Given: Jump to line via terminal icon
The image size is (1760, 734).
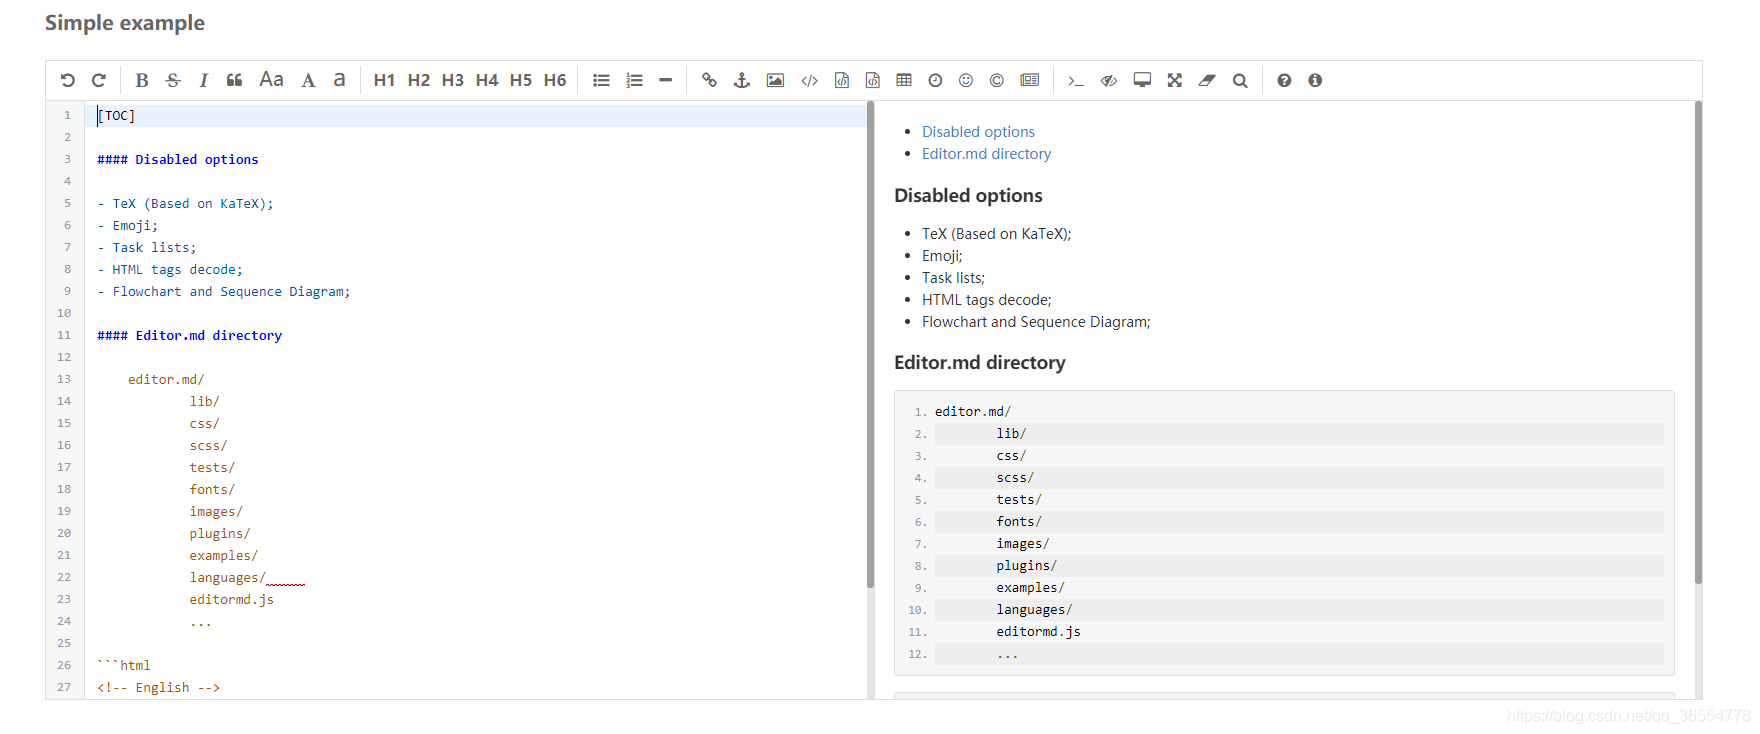Looking at the screenshot, I should (1076, 80).
